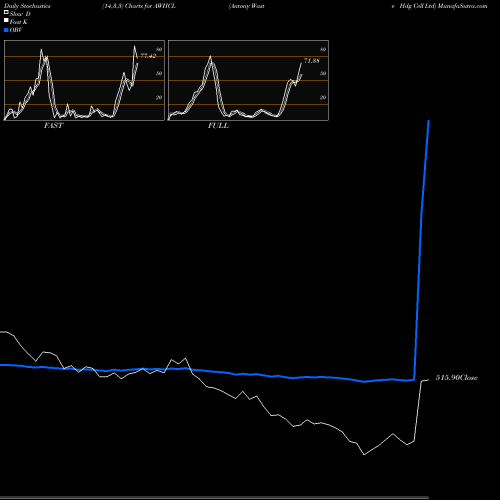The height and width of the screenshot is (500, 500).
Task: Click the Fast K legend label
Action: coord(19,22)
